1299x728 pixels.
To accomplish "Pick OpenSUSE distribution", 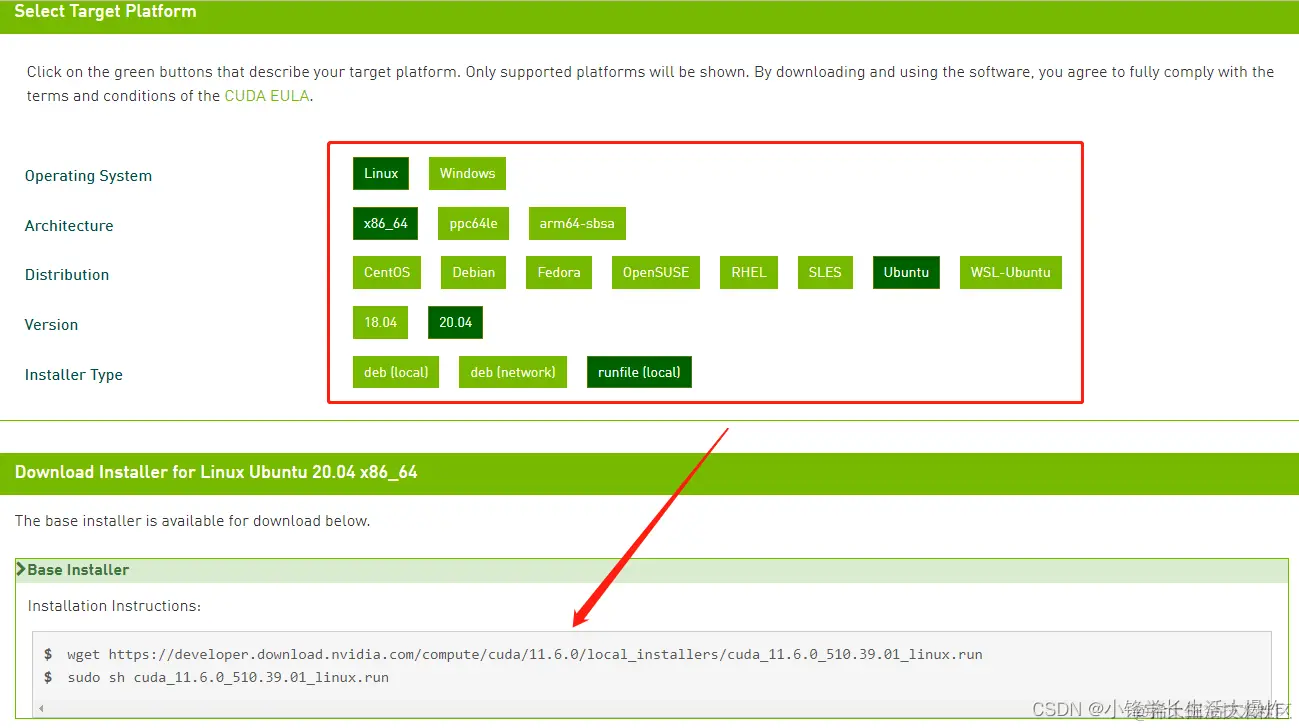I will click(x=656, y=272).
